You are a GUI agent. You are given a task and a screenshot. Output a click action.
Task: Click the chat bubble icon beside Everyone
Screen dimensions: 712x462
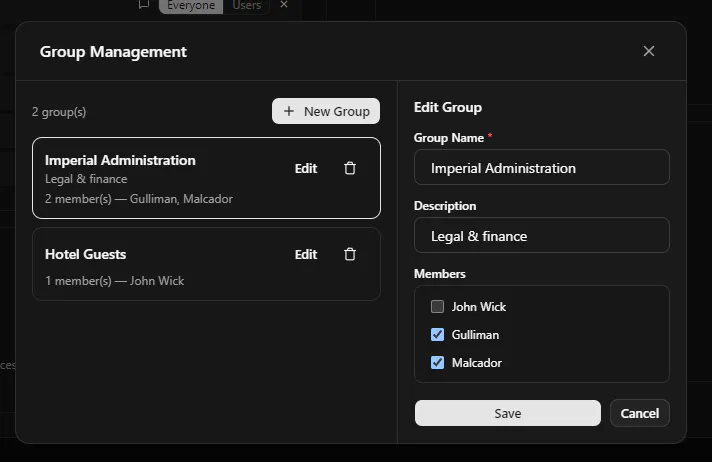click(x=144, y=5)
